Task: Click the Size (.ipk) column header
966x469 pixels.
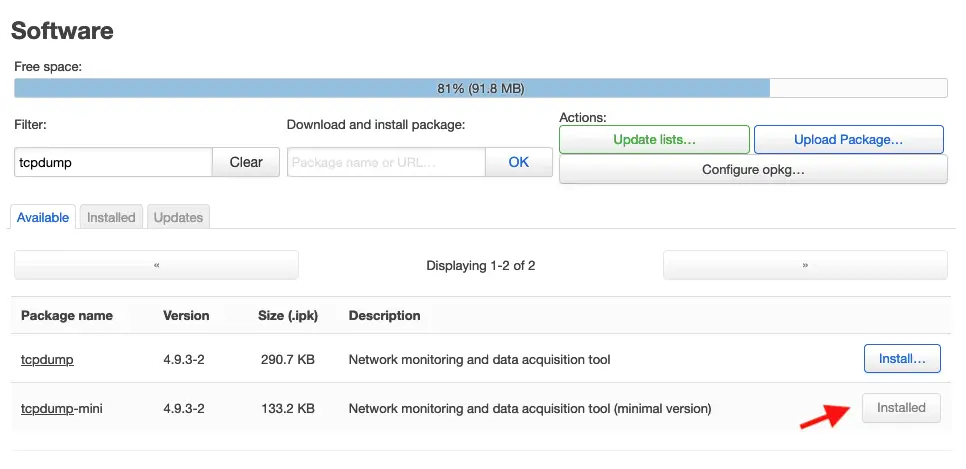Action: (288, 316)
